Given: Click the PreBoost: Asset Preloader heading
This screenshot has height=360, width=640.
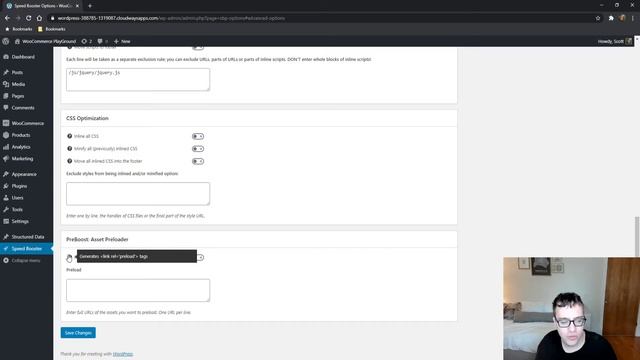Looking at the screenshot, I should 97,240.
